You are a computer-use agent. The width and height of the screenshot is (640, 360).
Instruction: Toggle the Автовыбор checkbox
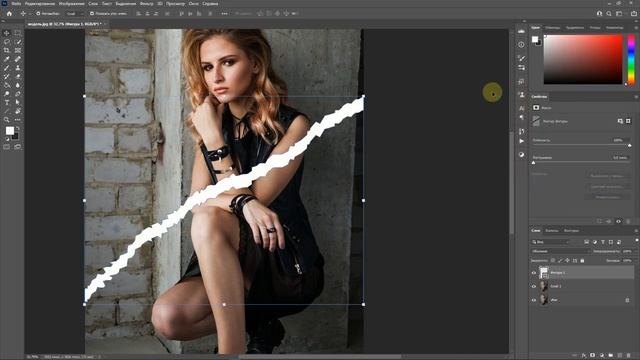(x=38, y=13)
